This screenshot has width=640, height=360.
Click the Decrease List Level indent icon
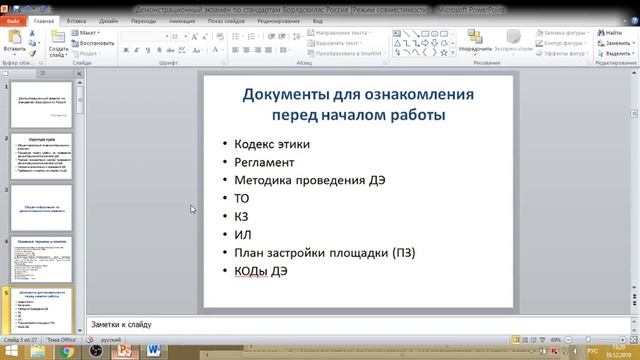pos(271,37)
